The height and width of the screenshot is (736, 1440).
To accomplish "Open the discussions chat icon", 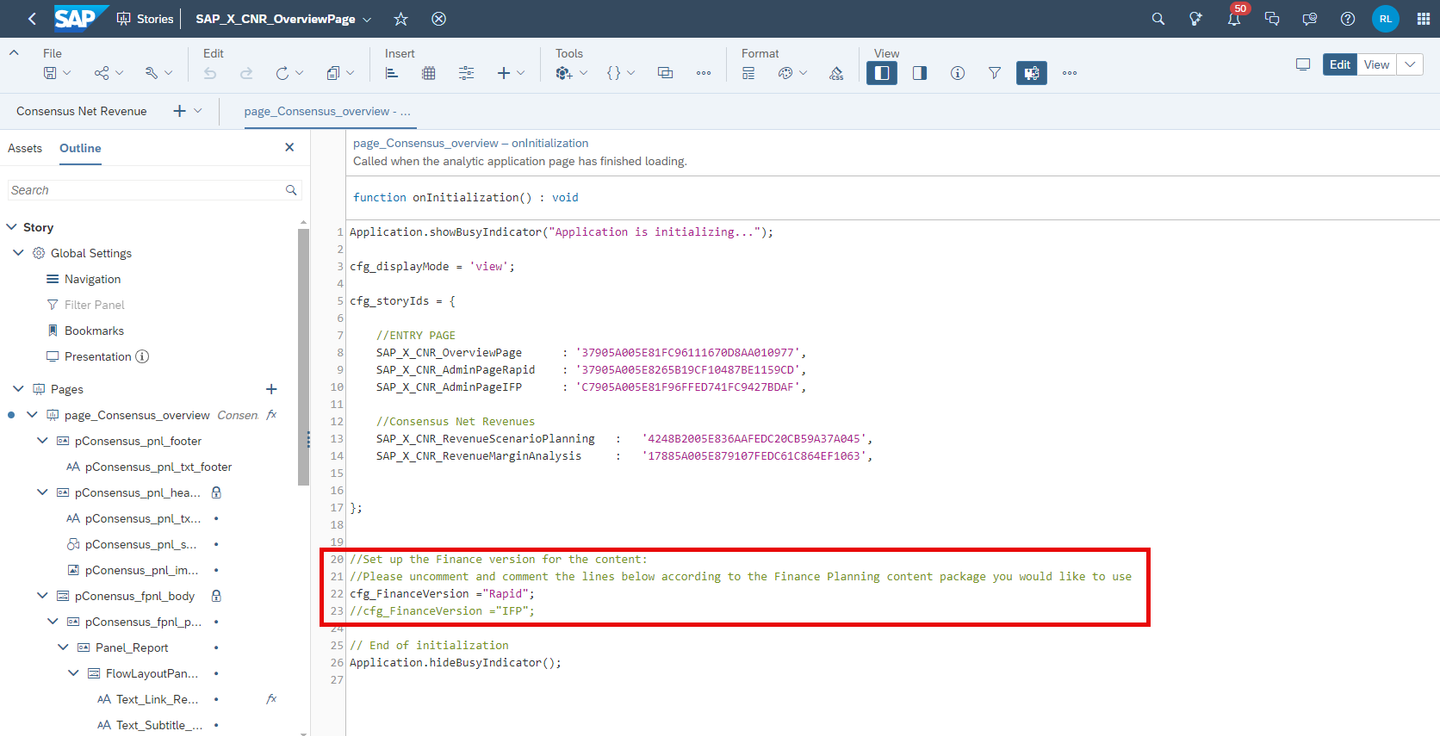I will [1272, 19].
